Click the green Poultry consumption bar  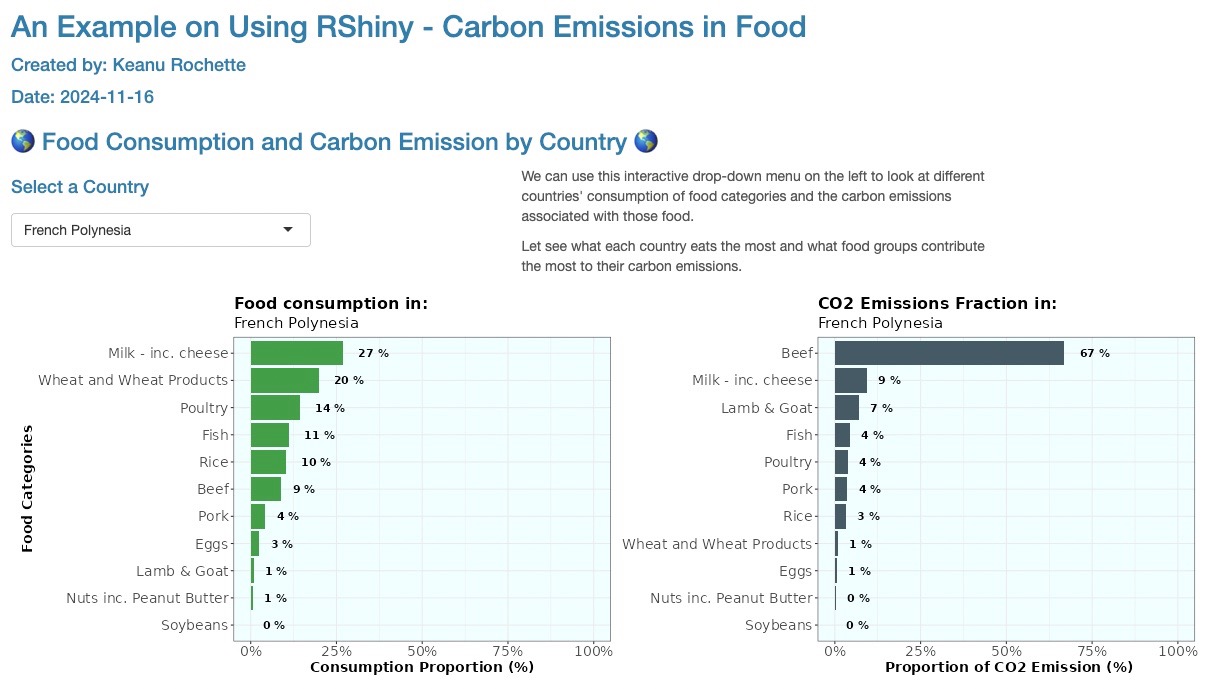click(x=275, y=408)
